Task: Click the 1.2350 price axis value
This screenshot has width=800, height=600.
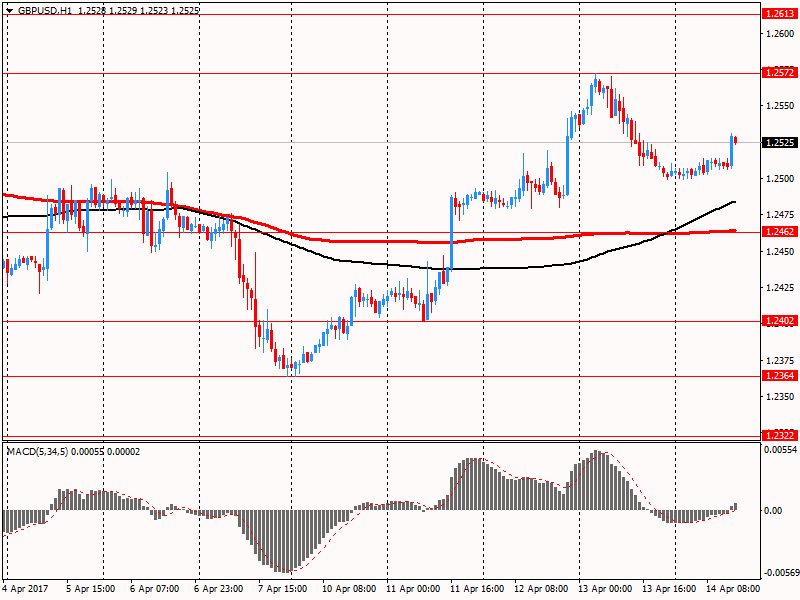Action: click(780, 396)
